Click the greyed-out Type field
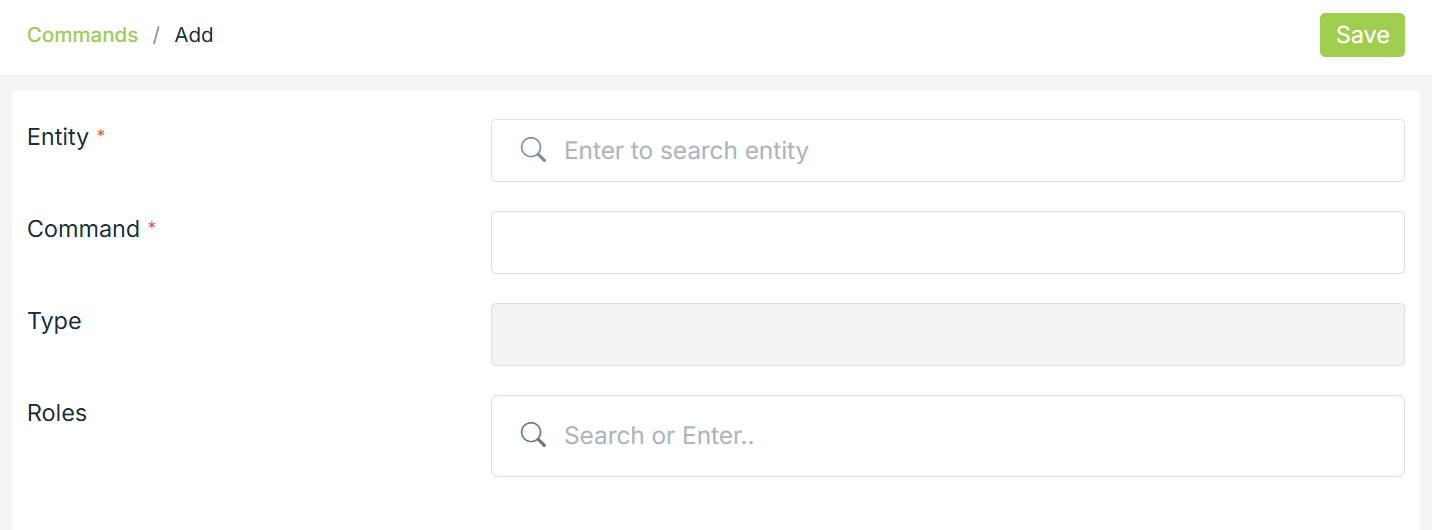1432x530 pixels. click(947, 334)
